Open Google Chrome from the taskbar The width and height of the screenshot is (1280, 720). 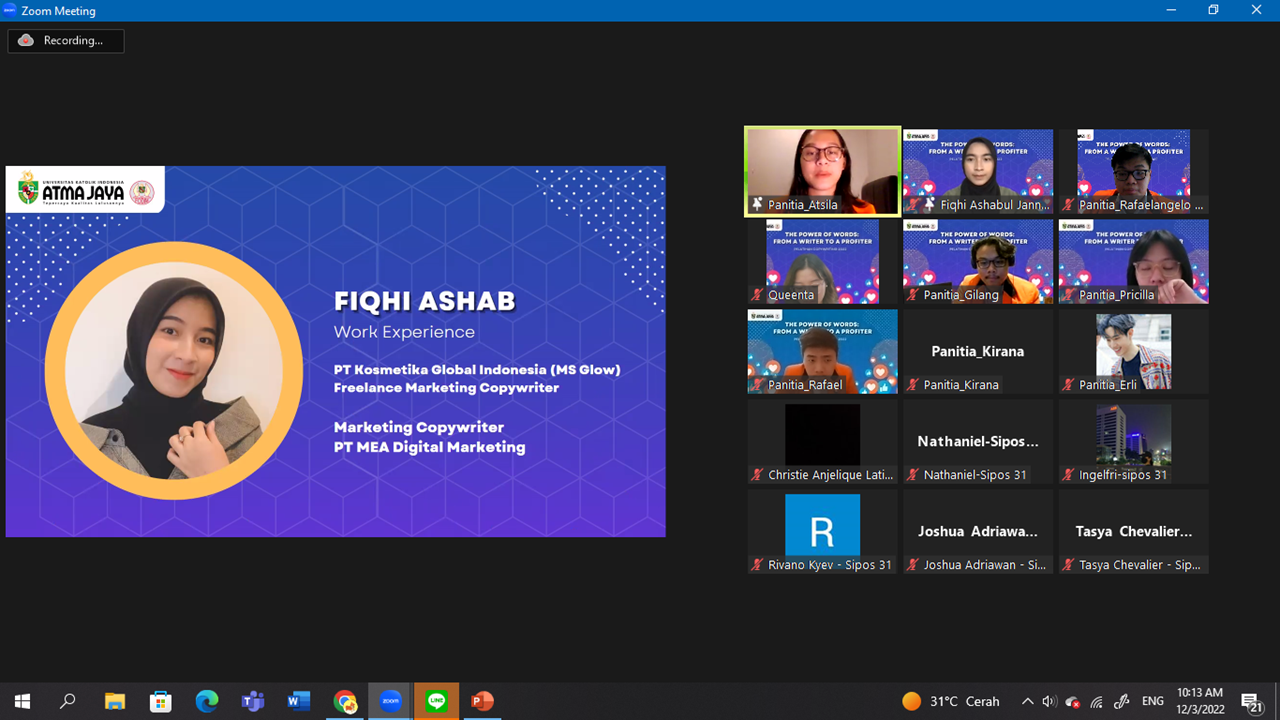[x=345, y=701]
